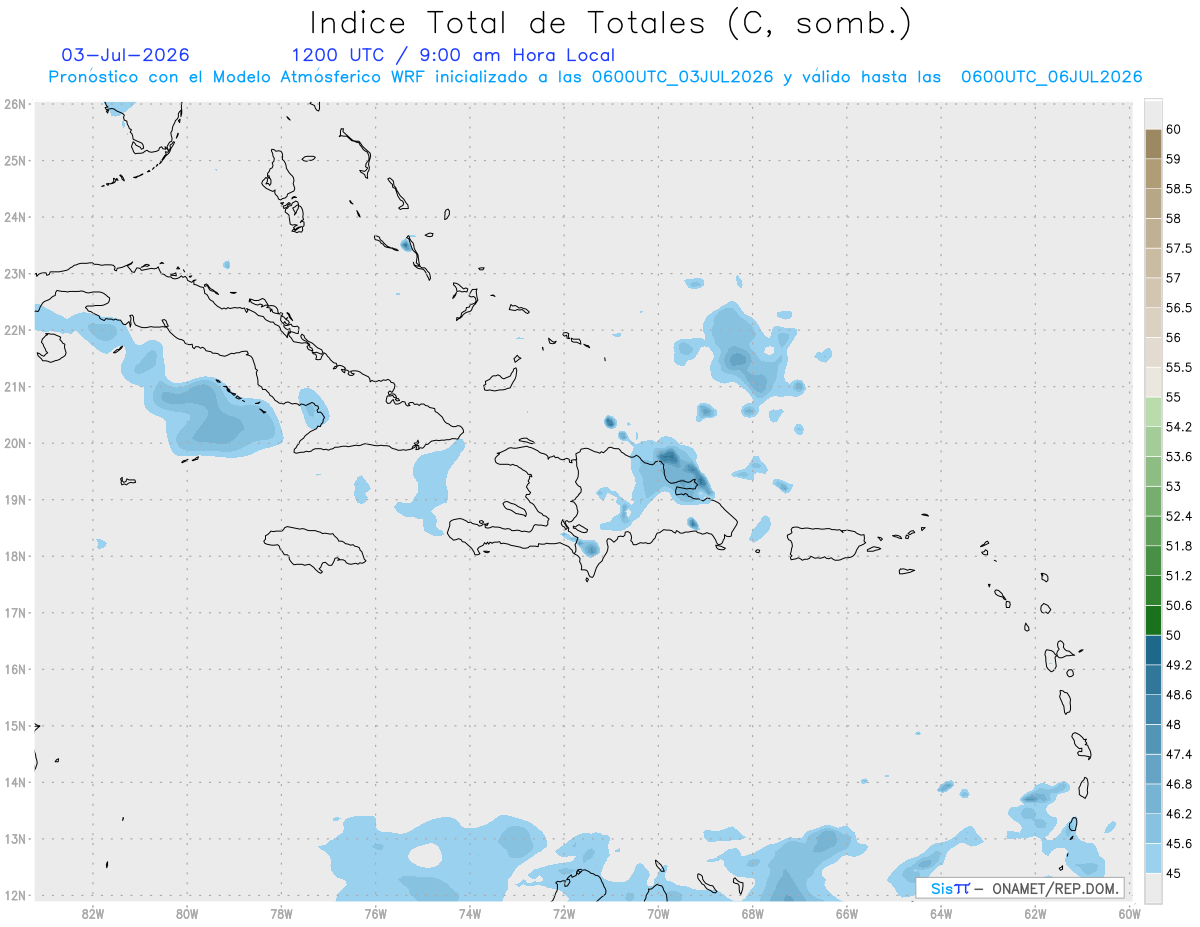Click the legend value 47.4
This screenshot has height=927, width=1200.
tap(1179, 754)
